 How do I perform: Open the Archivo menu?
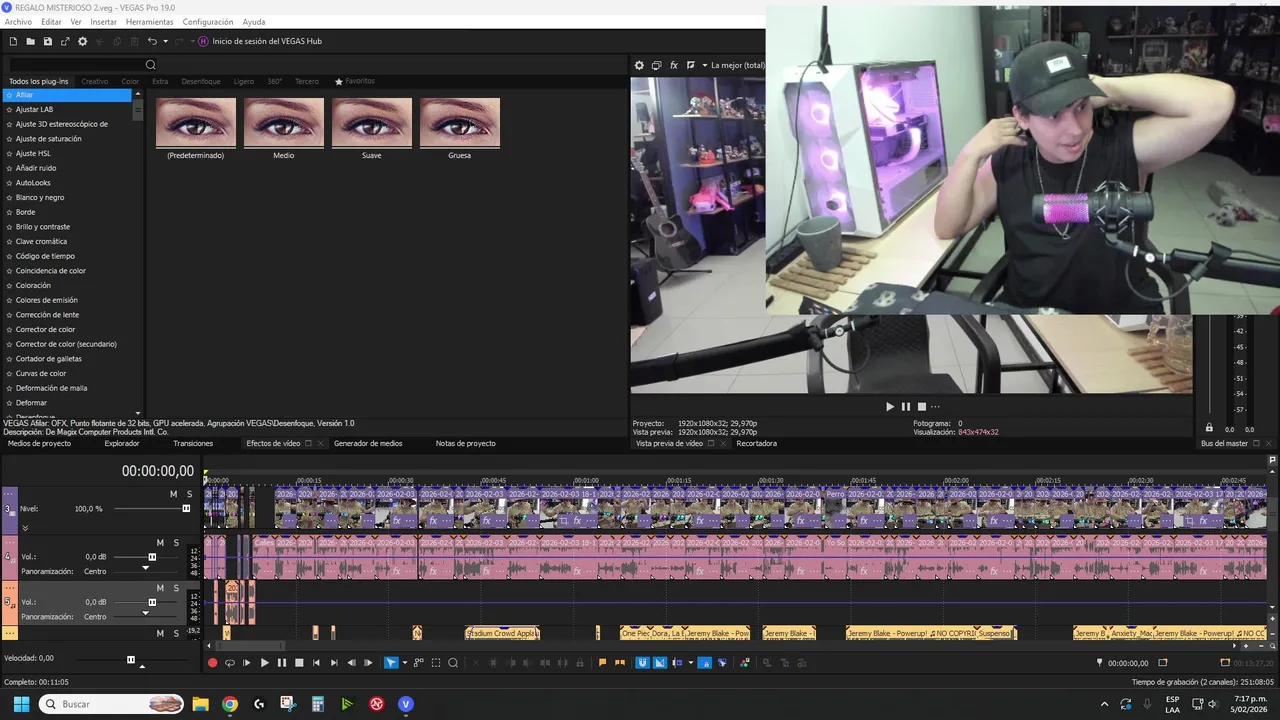click(x=18, y=21)
